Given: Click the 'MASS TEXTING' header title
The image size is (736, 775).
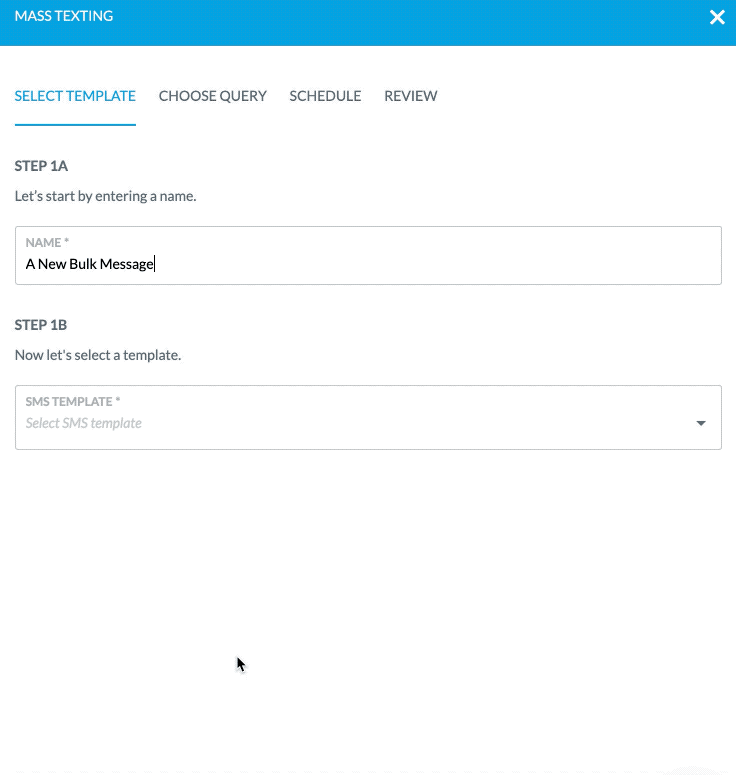Looking at the screenshot, I should tap(64, 16).
